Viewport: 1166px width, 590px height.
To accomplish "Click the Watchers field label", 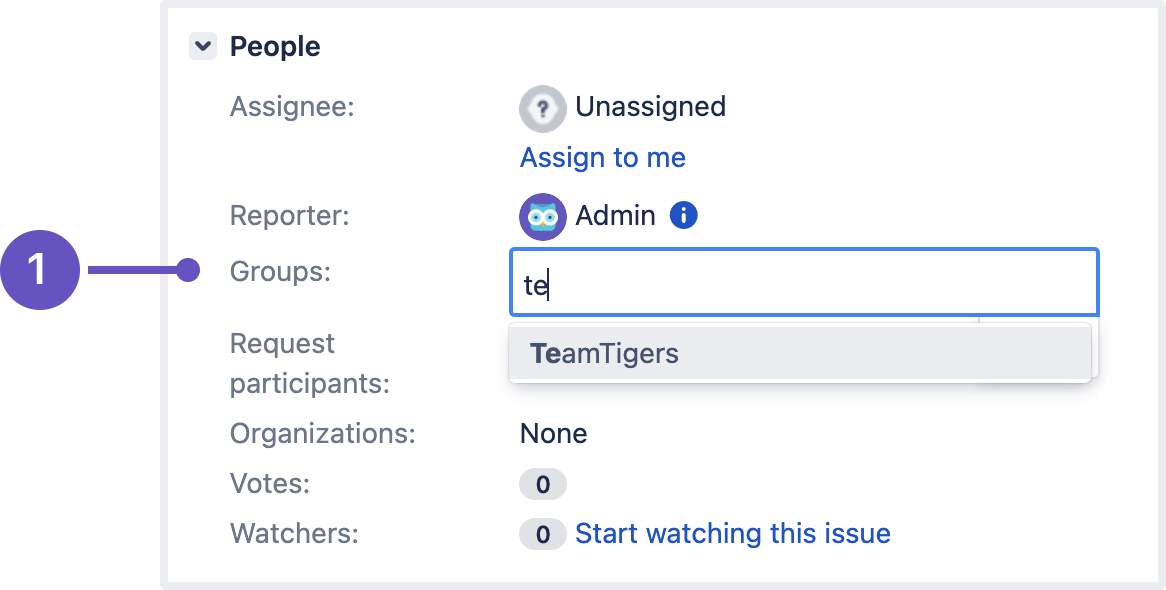I will tap(294, 534).
